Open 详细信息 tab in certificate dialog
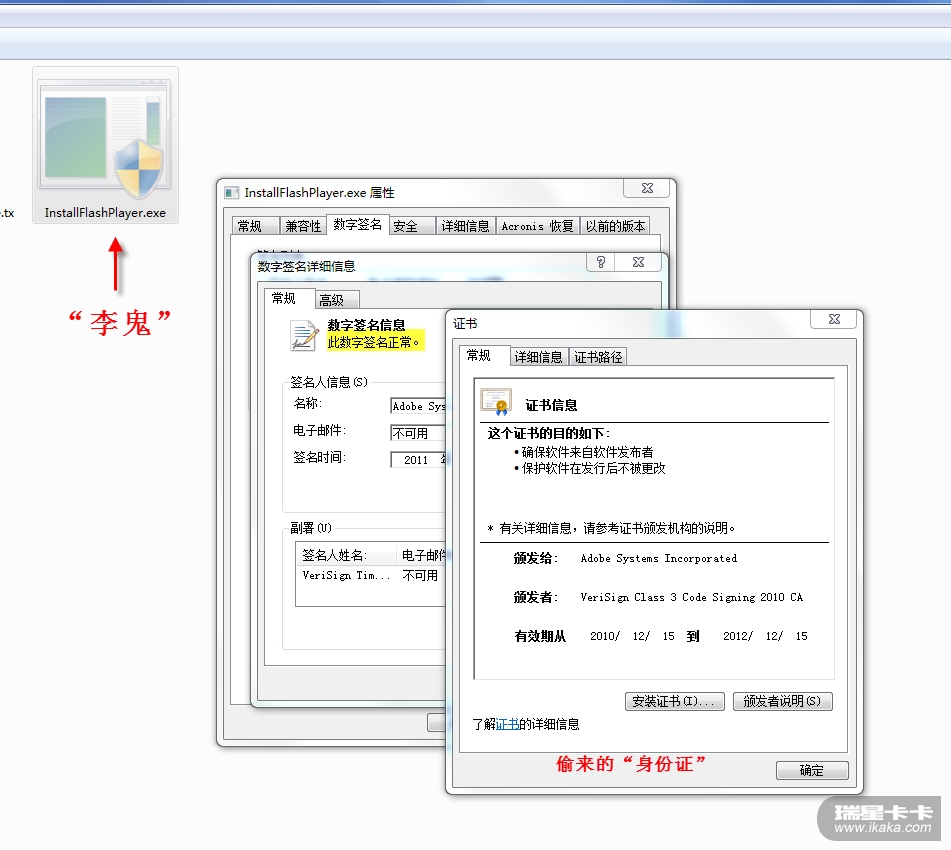The height and width of the screenshot is (850, 951). pos(539,357)
